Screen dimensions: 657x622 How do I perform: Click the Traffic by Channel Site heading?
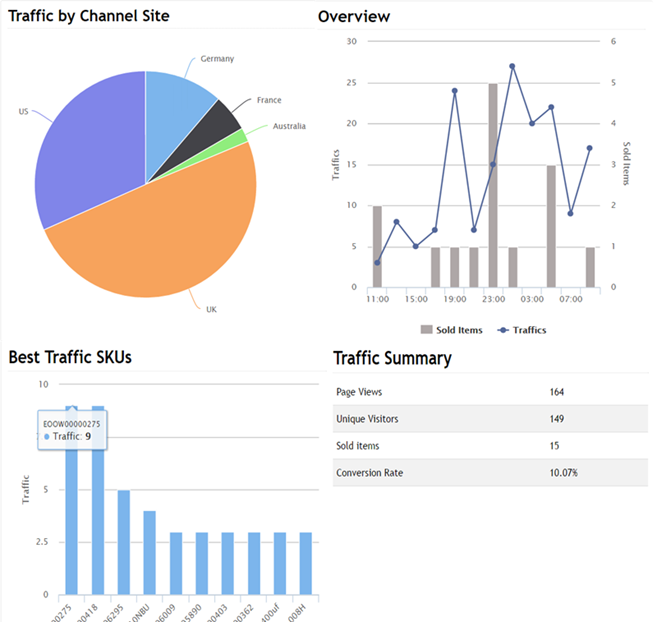[x=89, y=16]
